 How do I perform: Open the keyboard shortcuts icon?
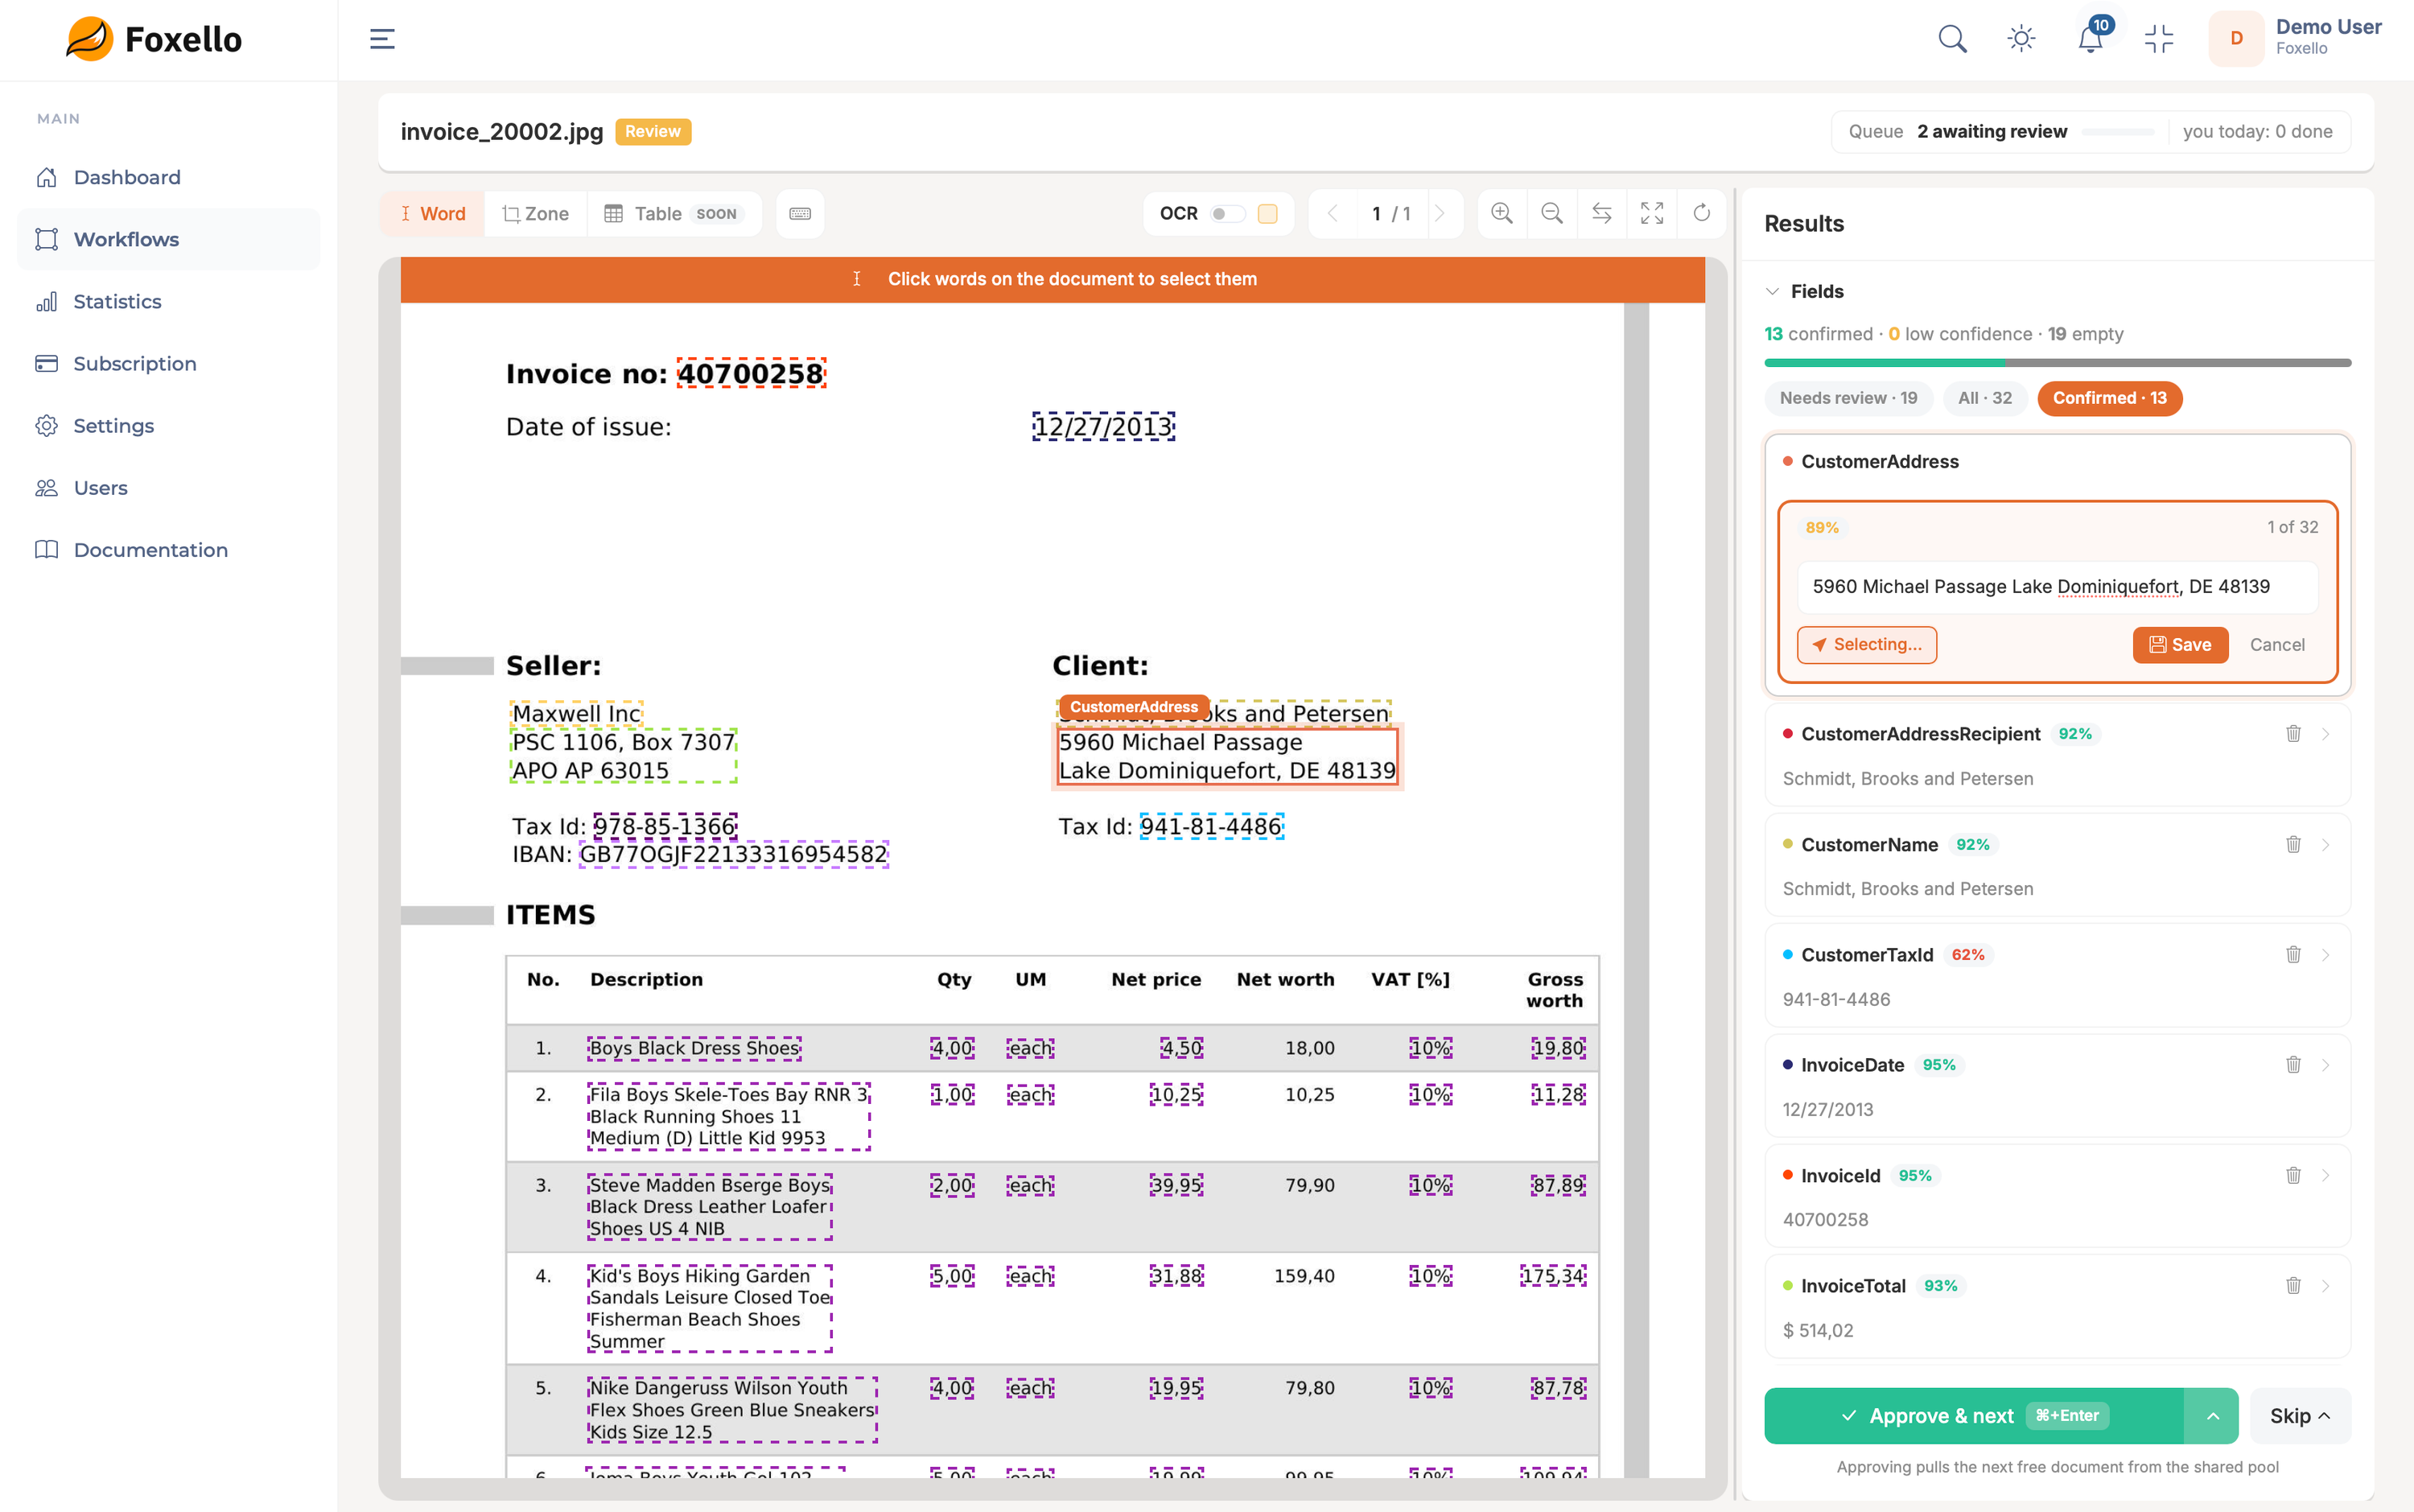pos(799,213)
